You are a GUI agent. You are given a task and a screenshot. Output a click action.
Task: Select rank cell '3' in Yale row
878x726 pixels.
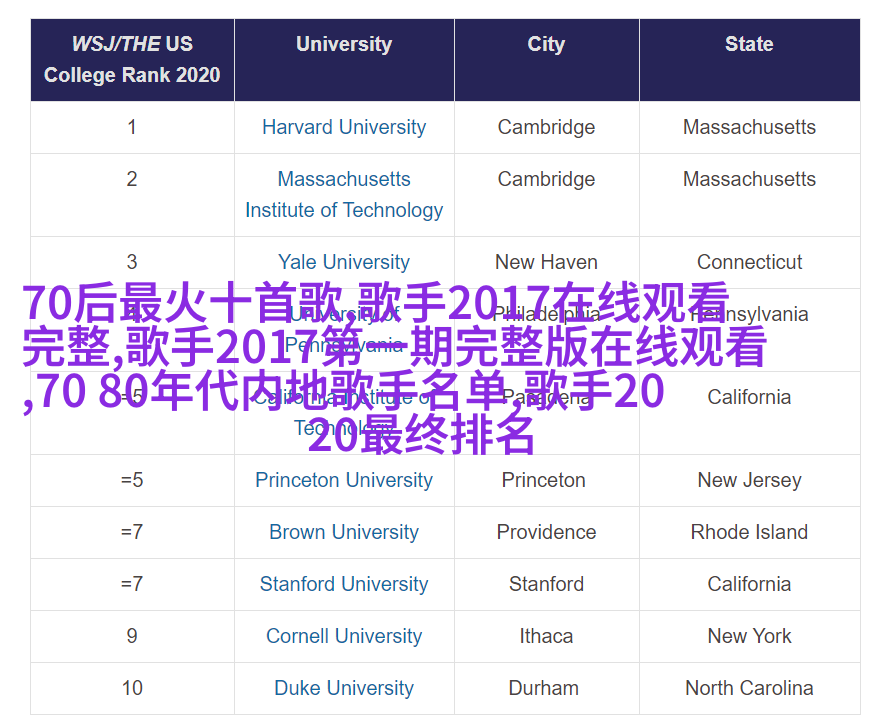132,262
